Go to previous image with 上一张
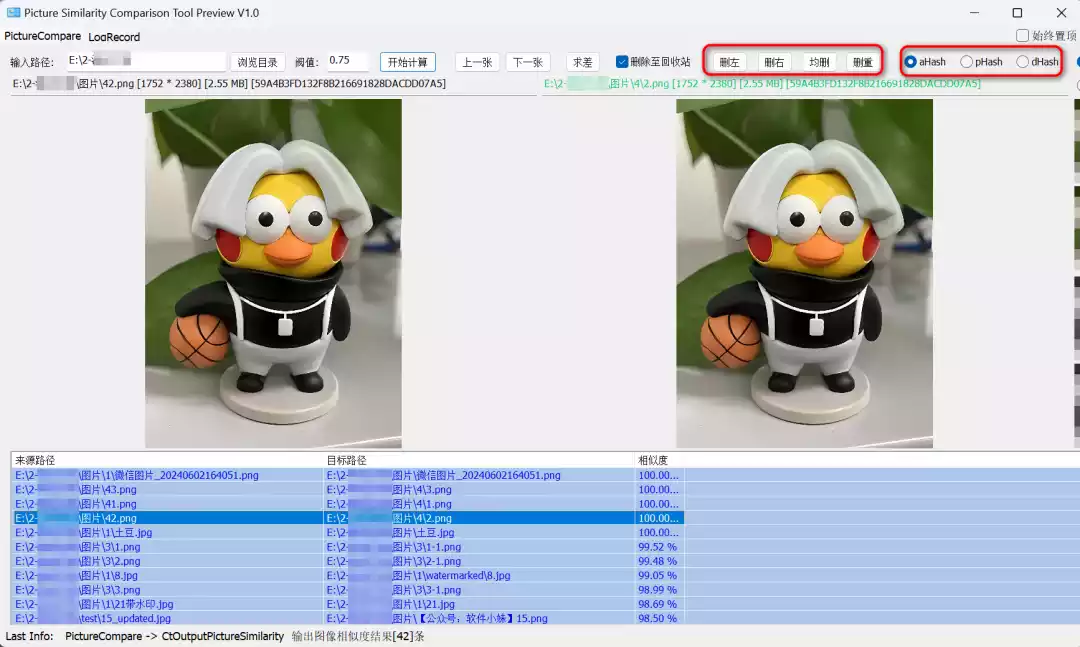This screenshot has width=1080, height=647. pos(477,62)
